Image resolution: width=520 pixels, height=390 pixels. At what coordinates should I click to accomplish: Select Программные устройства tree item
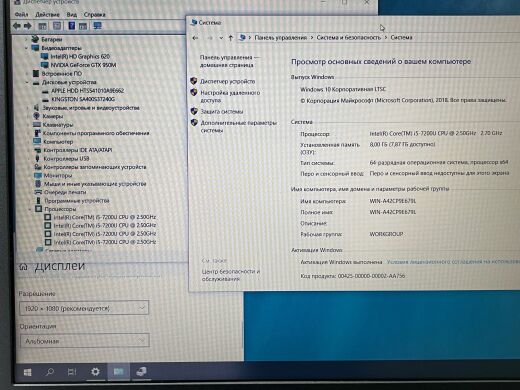point(77,201)
